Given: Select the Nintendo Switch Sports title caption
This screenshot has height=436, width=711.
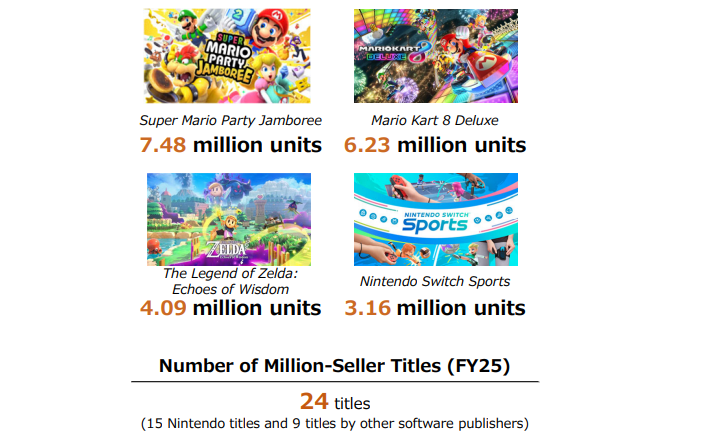Looking at the screenshot, I should click(435, 282).
